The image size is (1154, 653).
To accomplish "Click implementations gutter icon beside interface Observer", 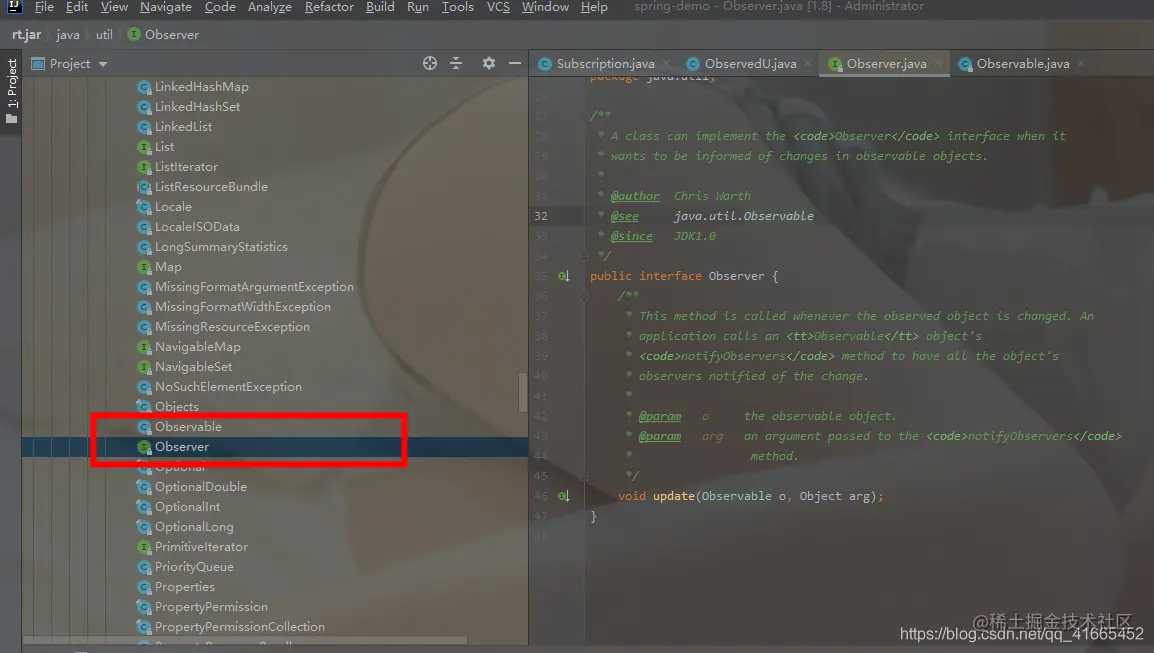I will click(563, 276).
